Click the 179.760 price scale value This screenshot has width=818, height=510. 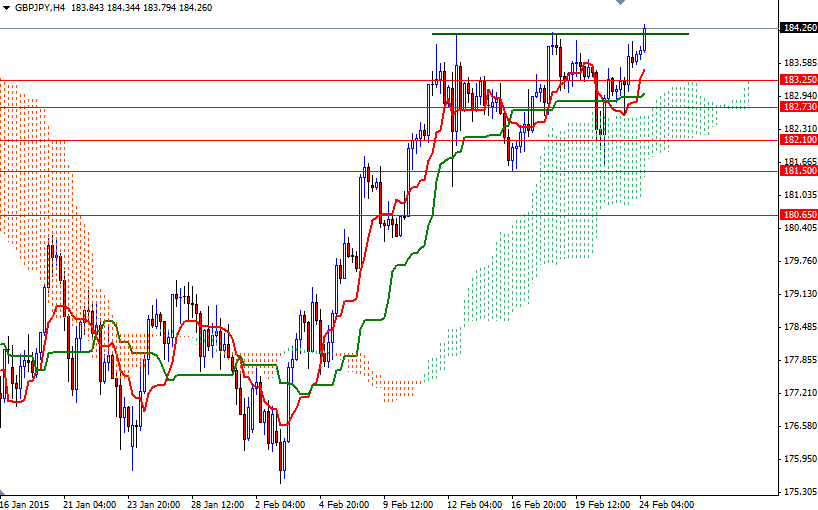coord(800,261)
